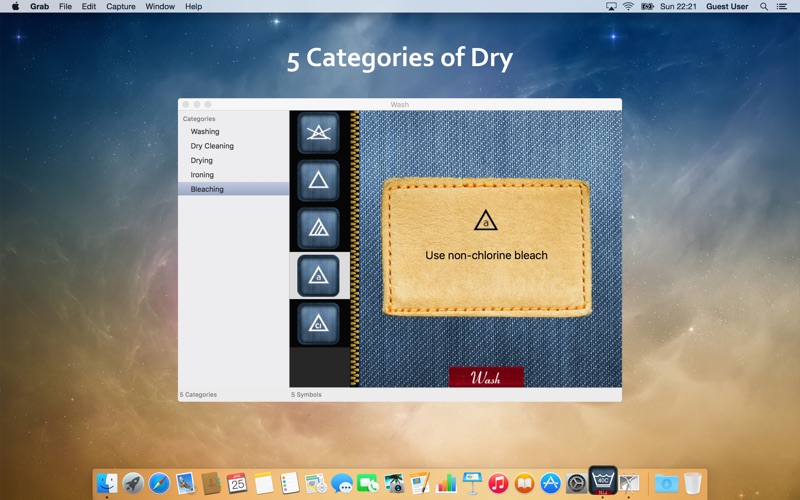Viewport: 800px width, 500px height.
Task: Open the App Store from the Dock
Action: click(x=550, y=484)
